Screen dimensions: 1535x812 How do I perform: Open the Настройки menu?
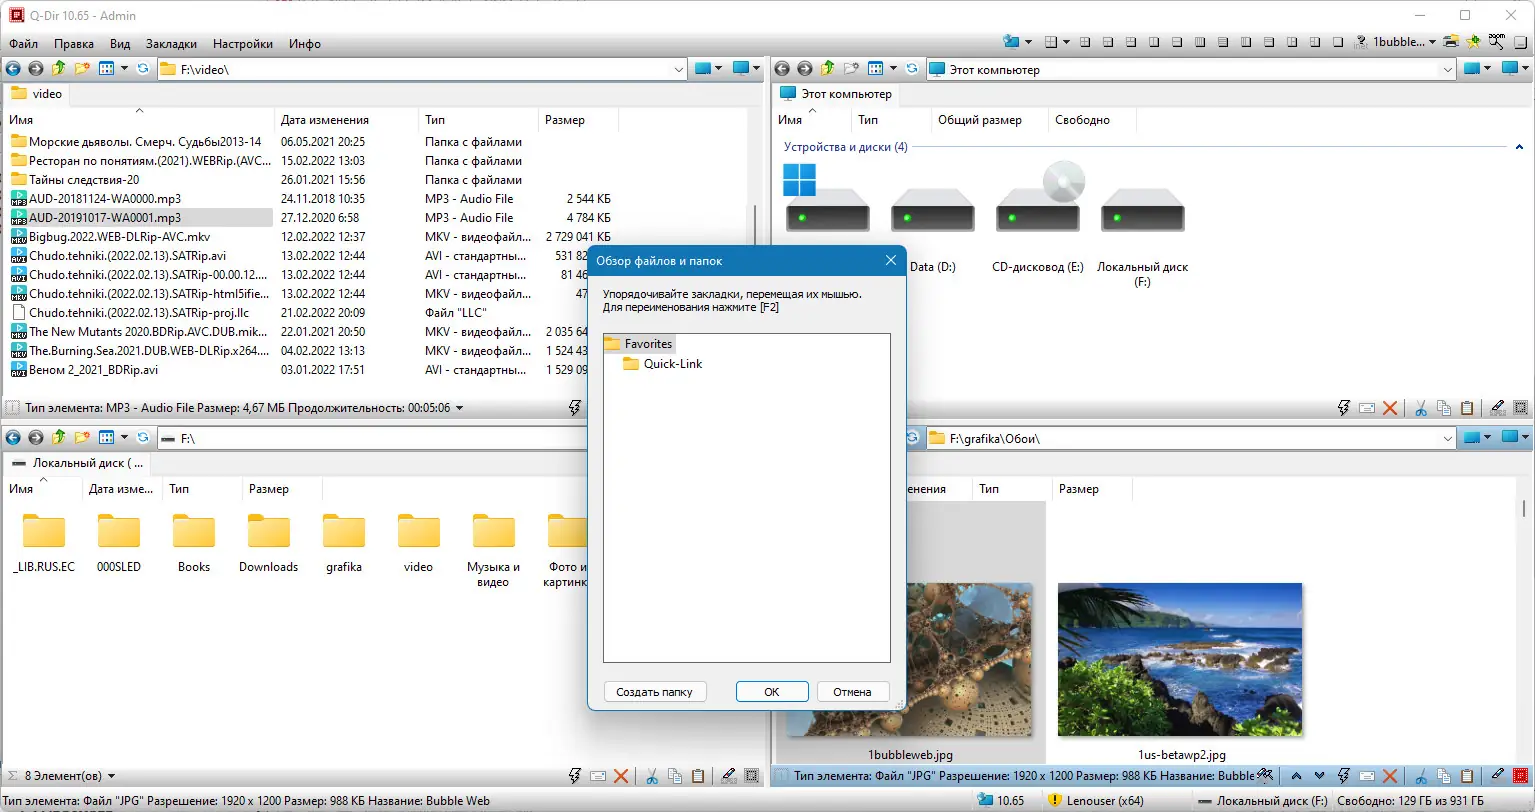[x=243, y=44]
